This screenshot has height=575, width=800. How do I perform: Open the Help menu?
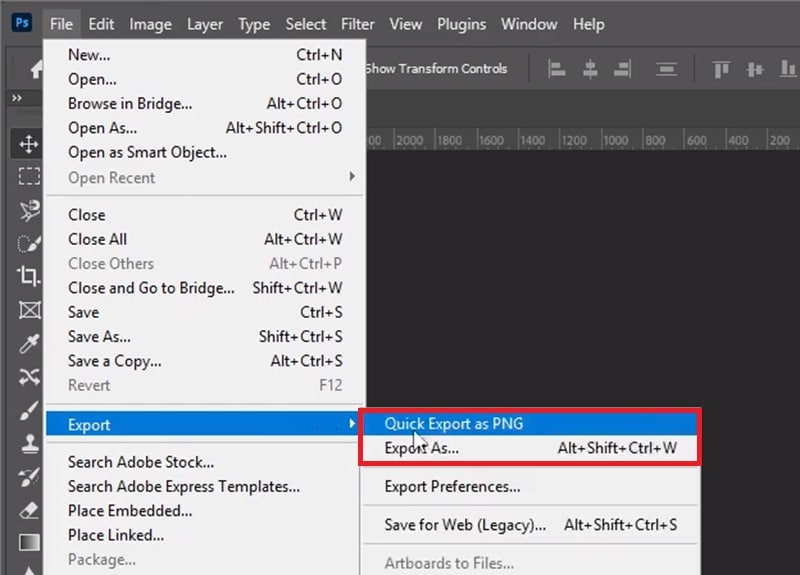point(589,24)
